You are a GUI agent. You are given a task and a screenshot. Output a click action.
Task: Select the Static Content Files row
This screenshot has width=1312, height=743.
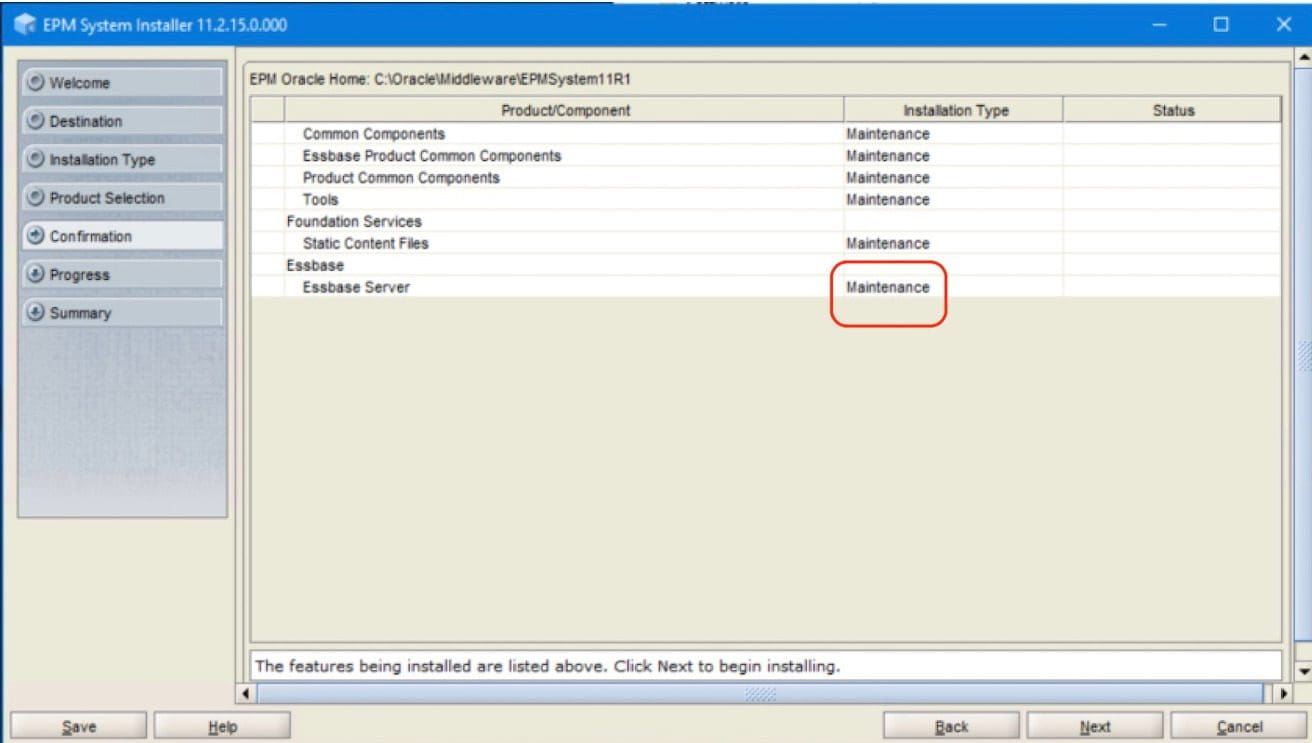click(x=765, y=243)
